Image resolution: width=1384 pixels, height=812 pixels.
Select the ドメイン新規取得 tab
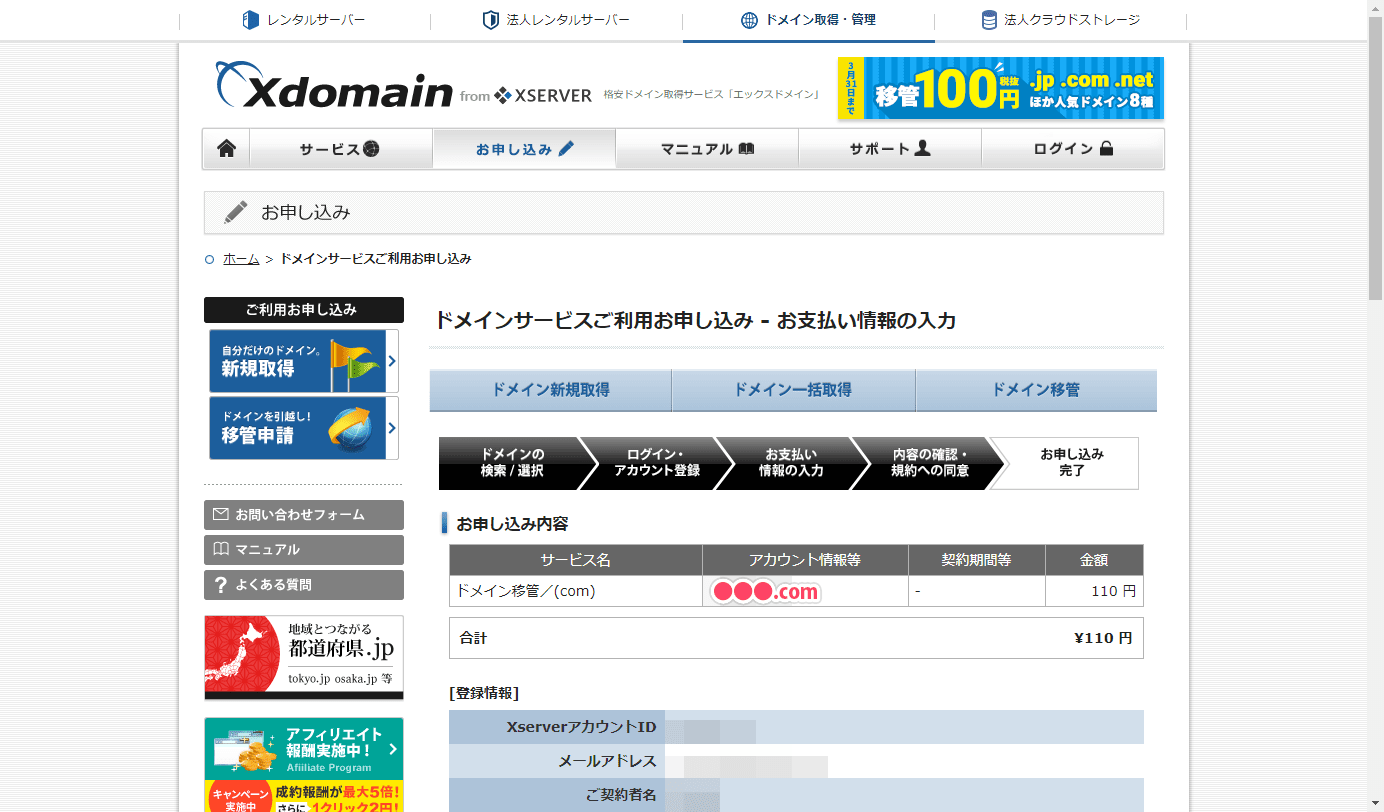[551, 390]
